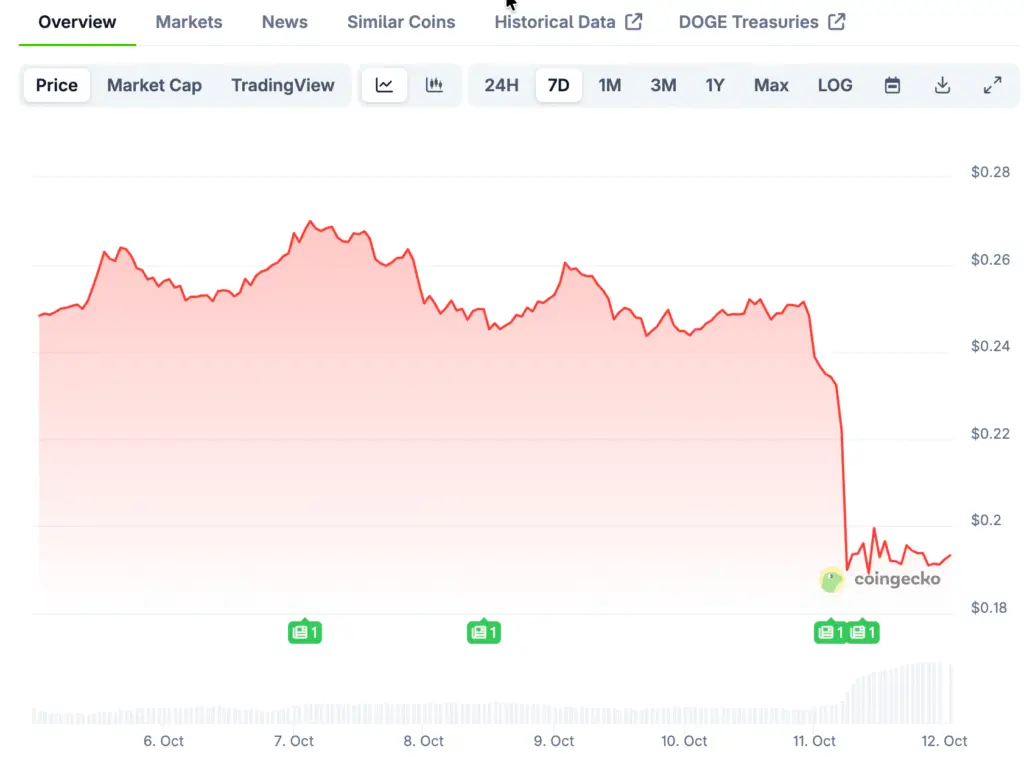
Task: Open the rightmost news marker near 11. Oct
Action: 863,632
